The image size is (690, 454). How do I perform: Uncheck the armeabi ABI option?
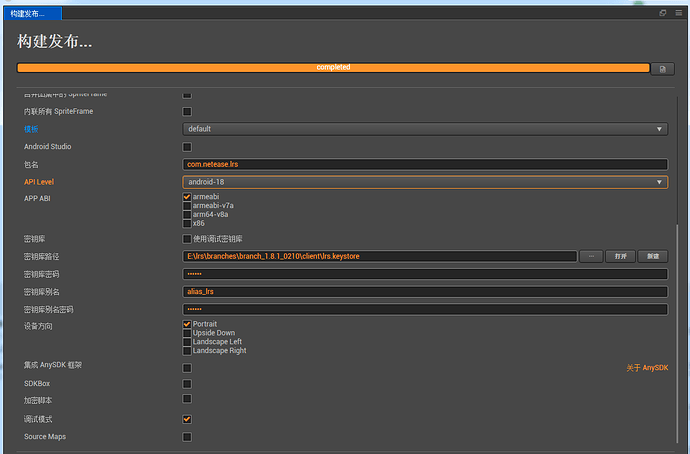pos(187,197)
